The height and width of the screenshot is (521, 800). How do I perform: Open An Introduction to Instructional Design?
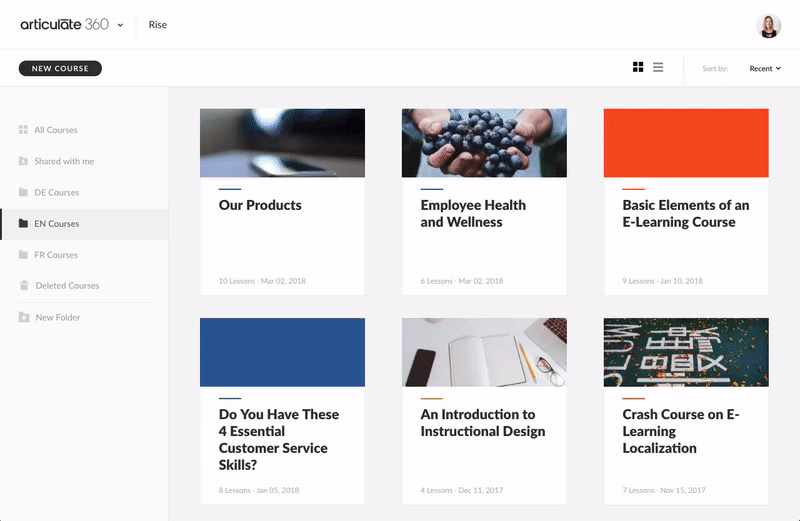pos(483,423)
